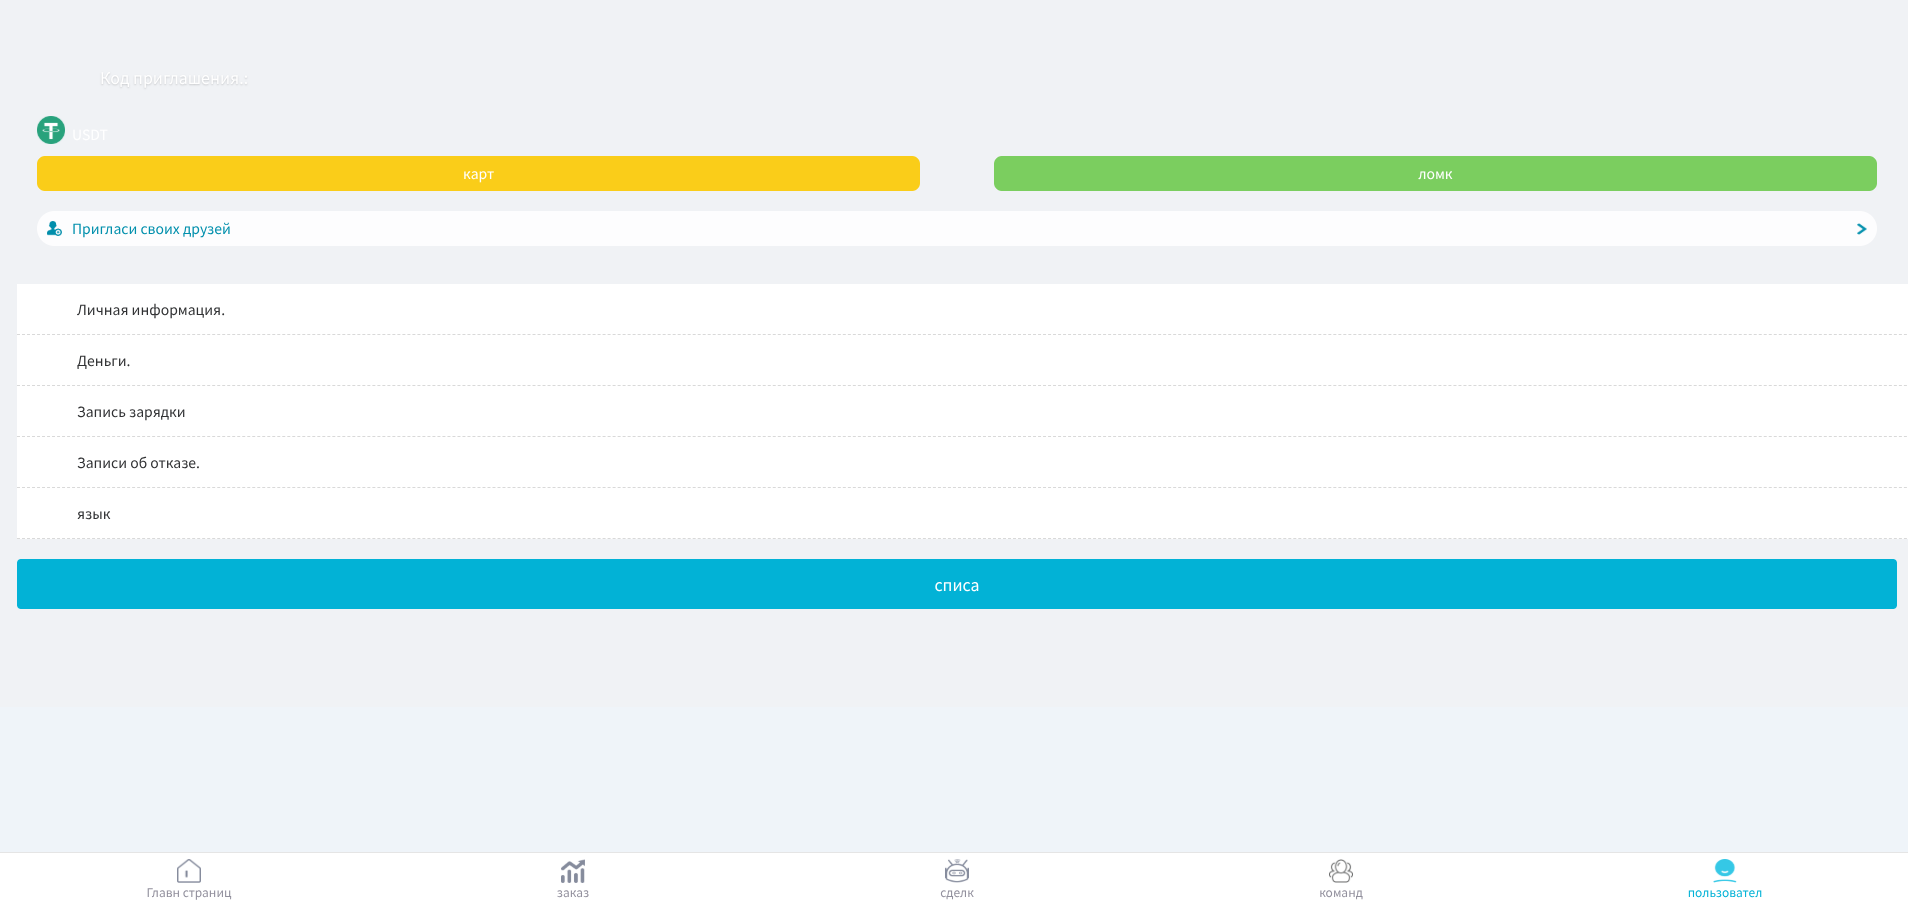Open Личная информация menu entry
The width and height of the screenshot is (1908, 902).
962,310
